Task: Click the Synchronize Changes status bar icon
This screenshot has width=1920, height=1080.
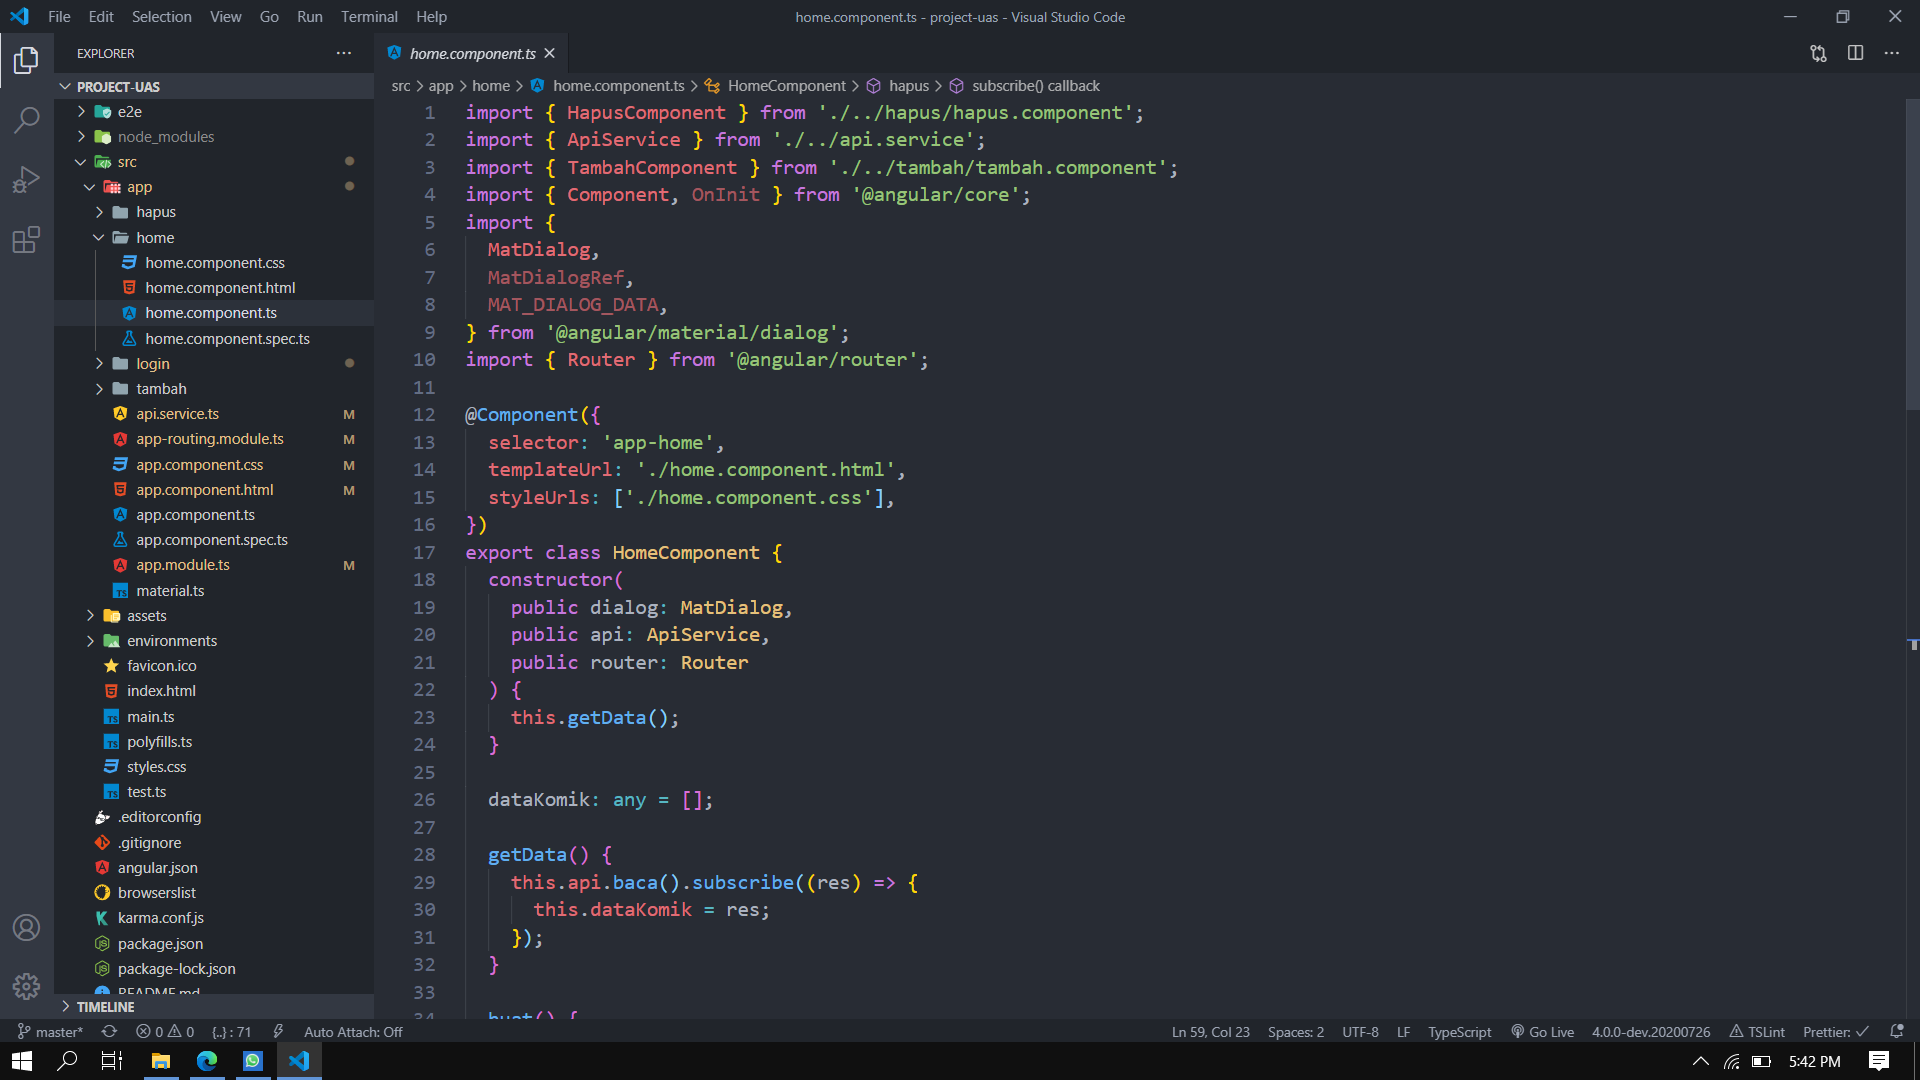Action: tap(109, 1032)
